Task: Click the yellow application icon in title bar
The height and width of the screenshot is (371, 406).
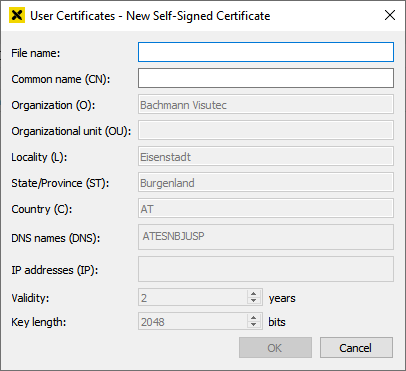Action: [x=17, y=15]
